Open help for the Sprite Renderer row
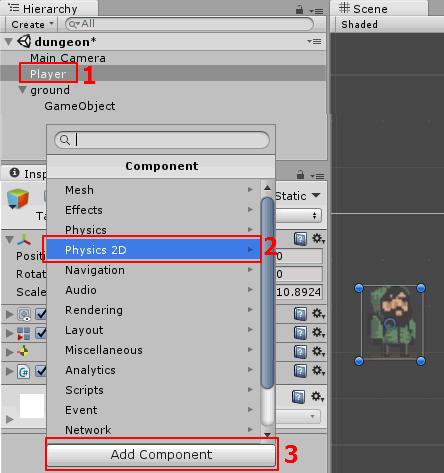 pos(300,314)
